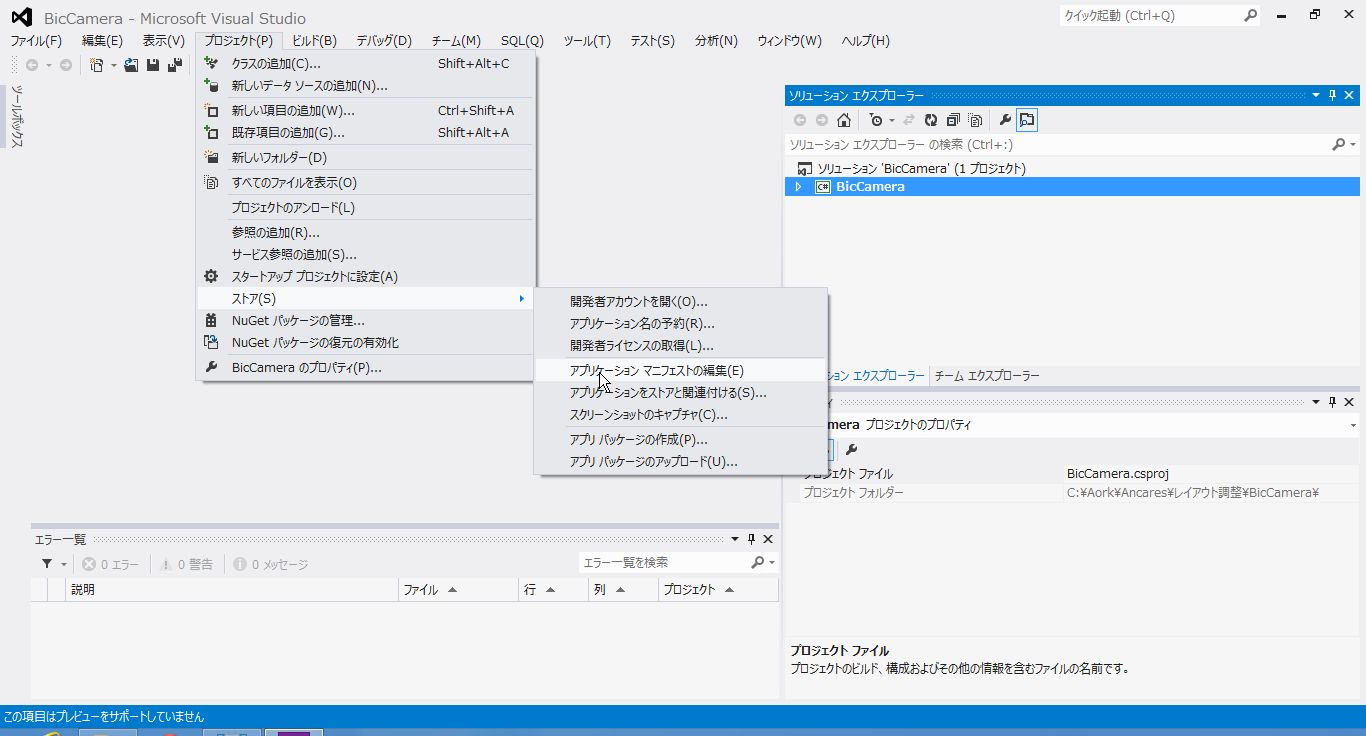
Task: Open the Solution Explorer window position dropdown
Action: [1316, 95]
